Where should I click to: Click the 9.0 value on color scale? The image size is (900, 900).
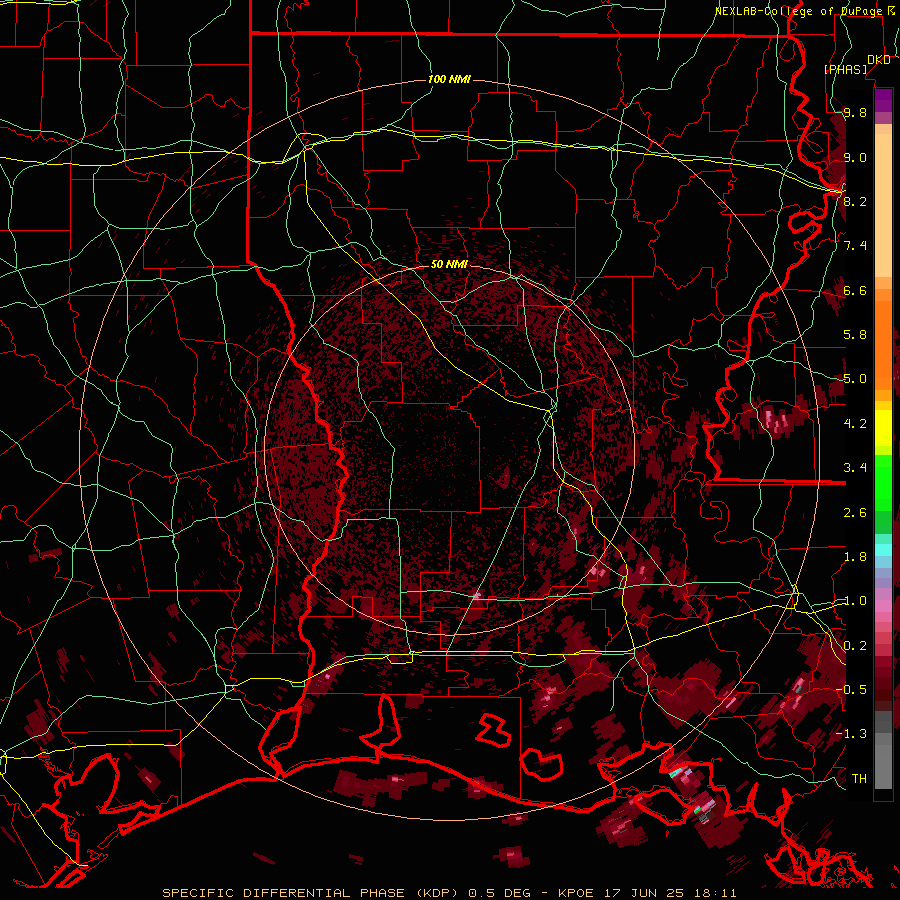coord(855,157)
